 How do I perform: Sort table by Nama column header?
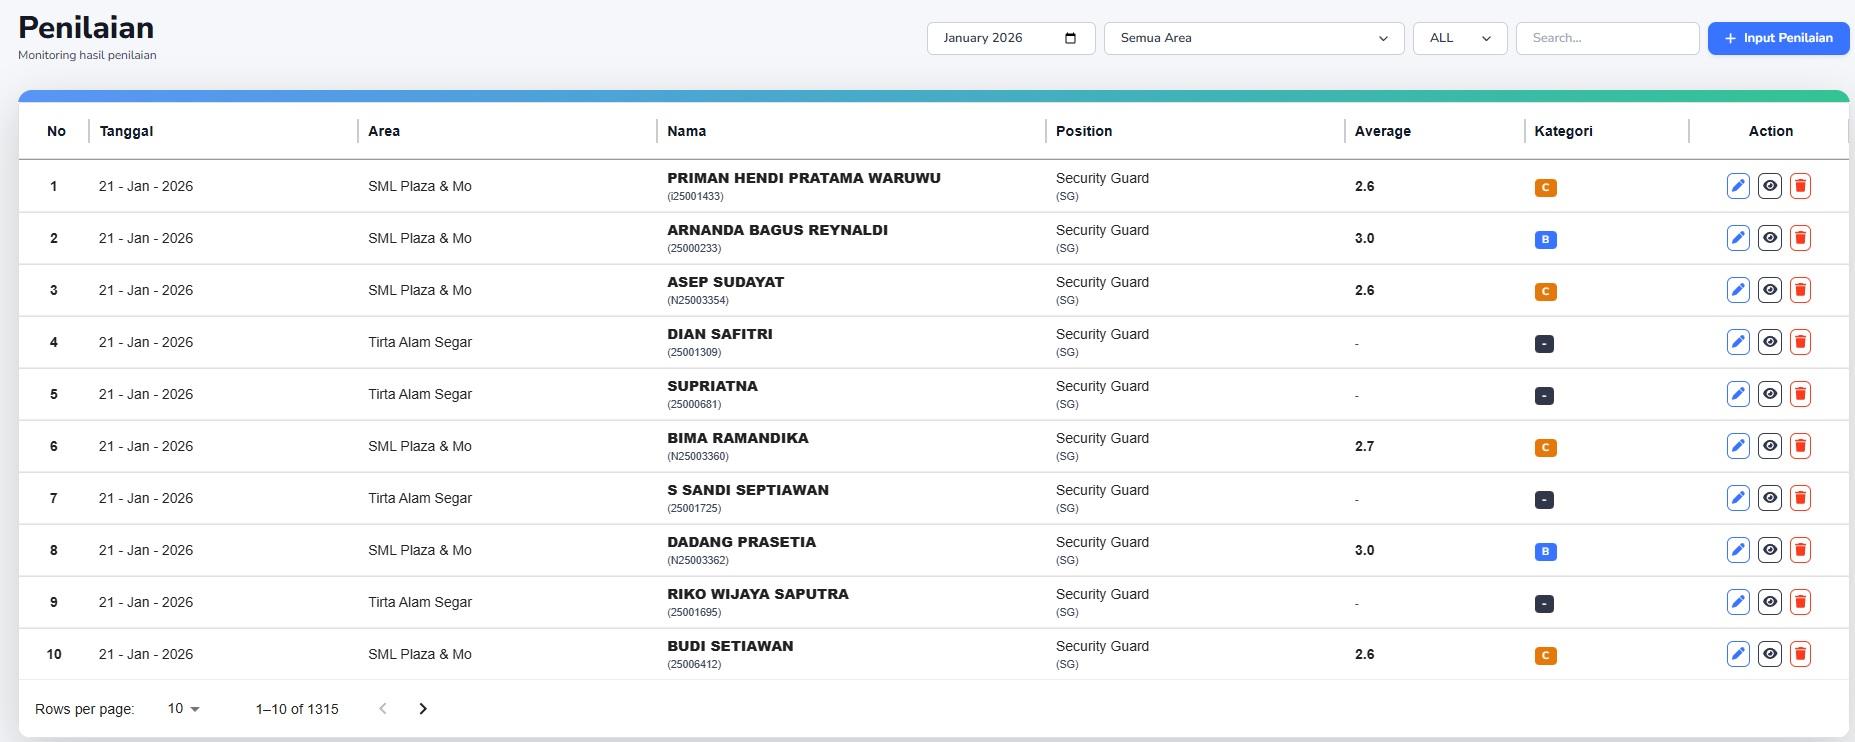point(686,131)
